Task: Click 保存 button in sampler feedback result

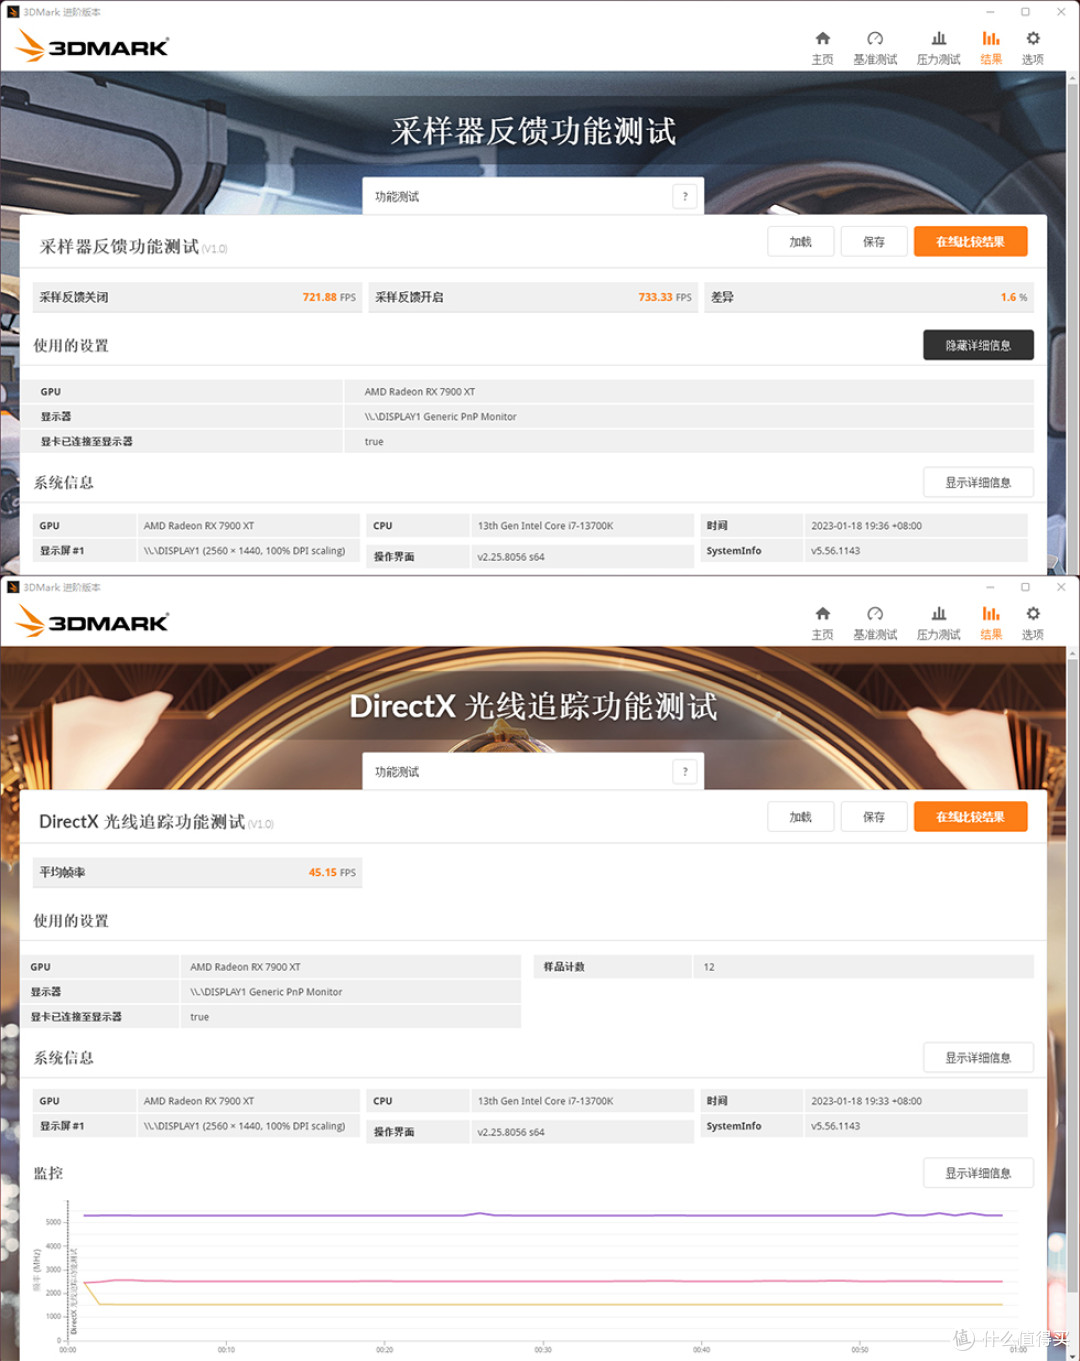Action: (874, 242)
